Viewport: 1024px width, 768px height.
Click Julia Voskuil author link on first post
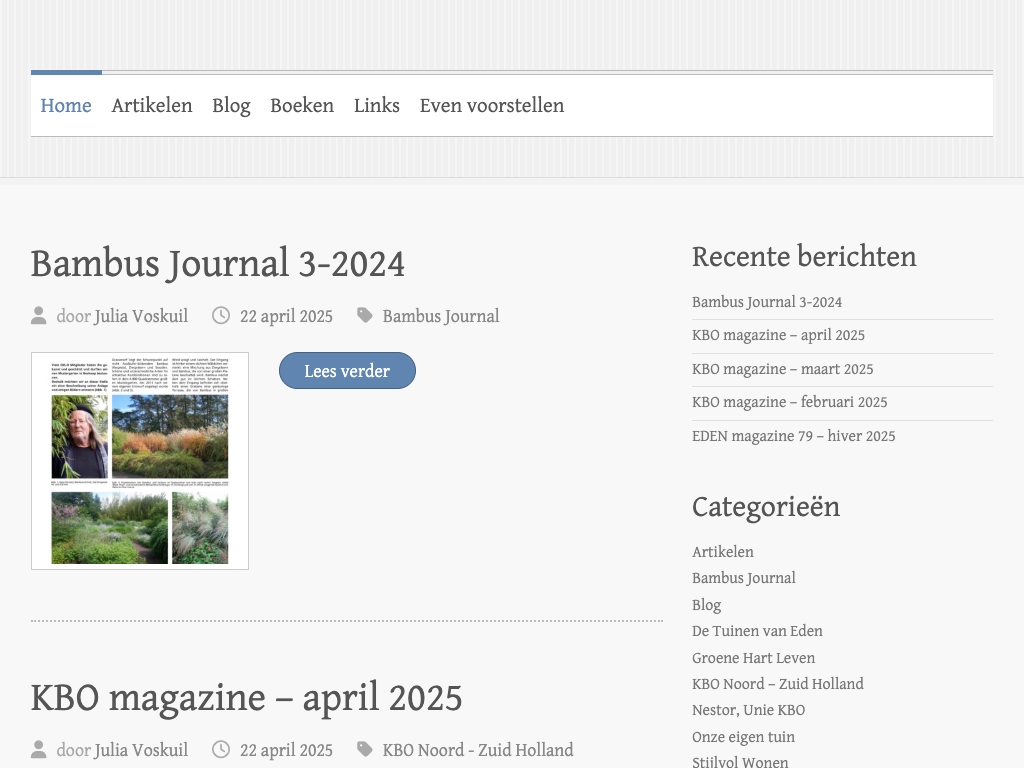[141, 316]
